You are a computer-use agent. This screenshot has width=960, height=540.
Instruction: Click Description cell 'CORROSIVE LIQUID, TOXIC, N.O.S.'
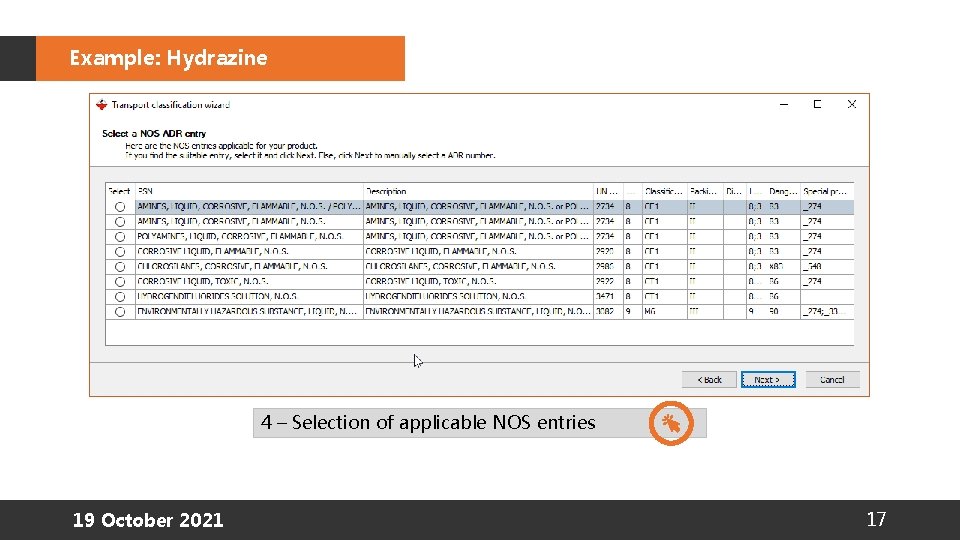(x=478, y=281)
